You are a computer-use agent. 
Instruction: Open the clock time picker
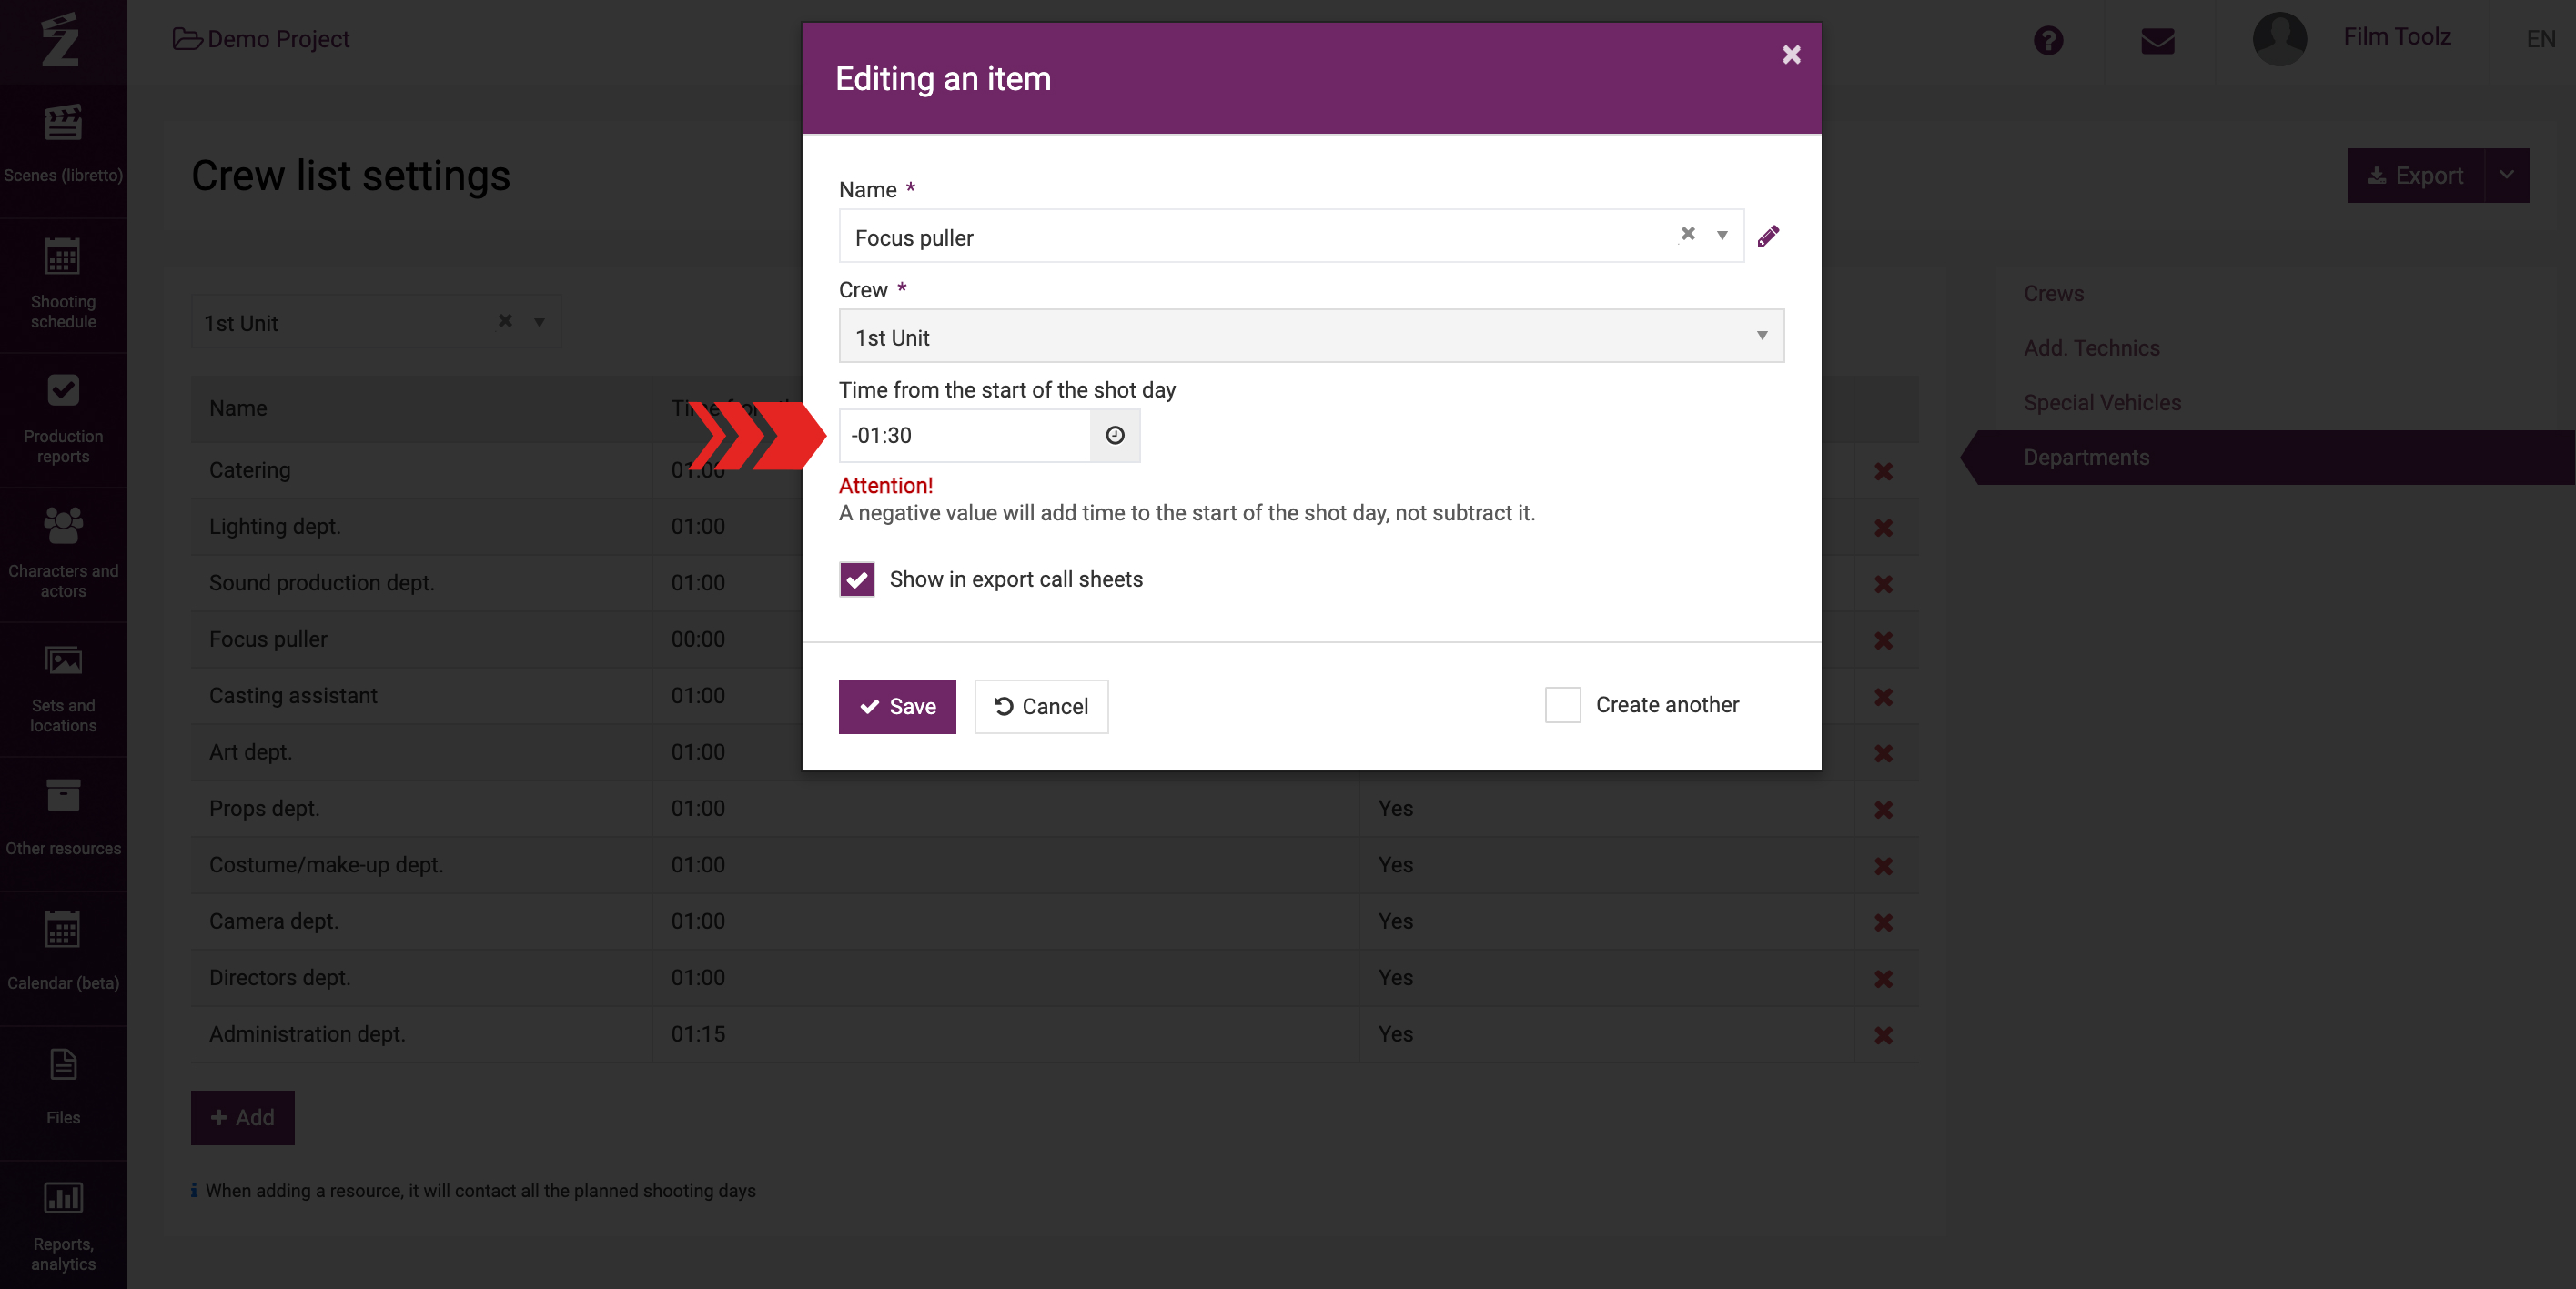click(x=1115, y=435)
